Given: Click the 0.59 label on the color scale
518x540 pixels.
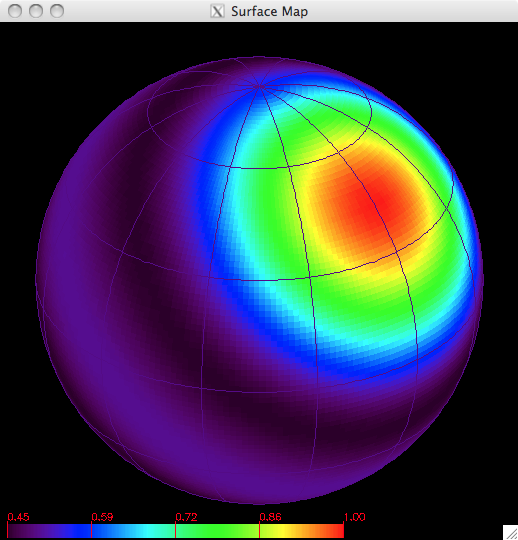Looking at the screenshot, I should (102, 517).
